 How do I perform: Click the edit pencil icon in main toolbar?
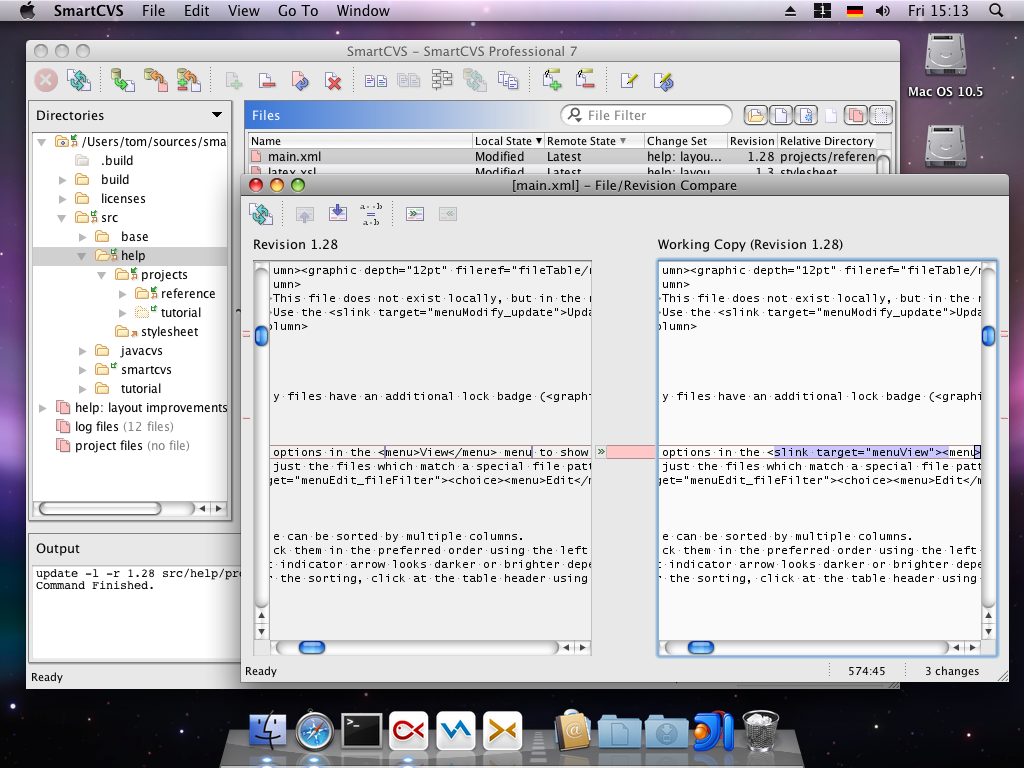[x=629, y=81]
